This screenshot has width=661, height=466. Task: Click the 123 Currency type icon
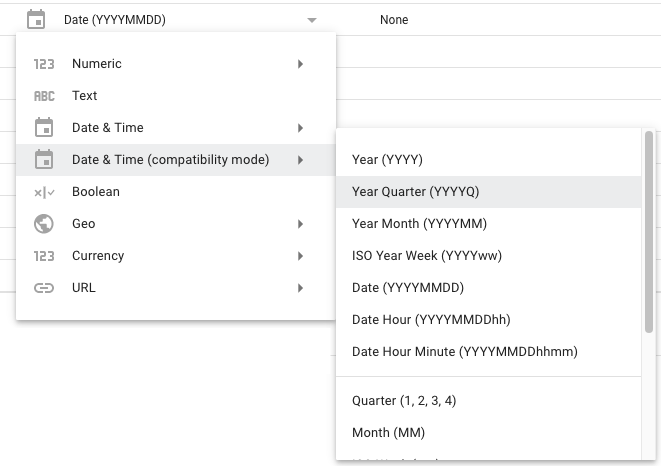44,256
